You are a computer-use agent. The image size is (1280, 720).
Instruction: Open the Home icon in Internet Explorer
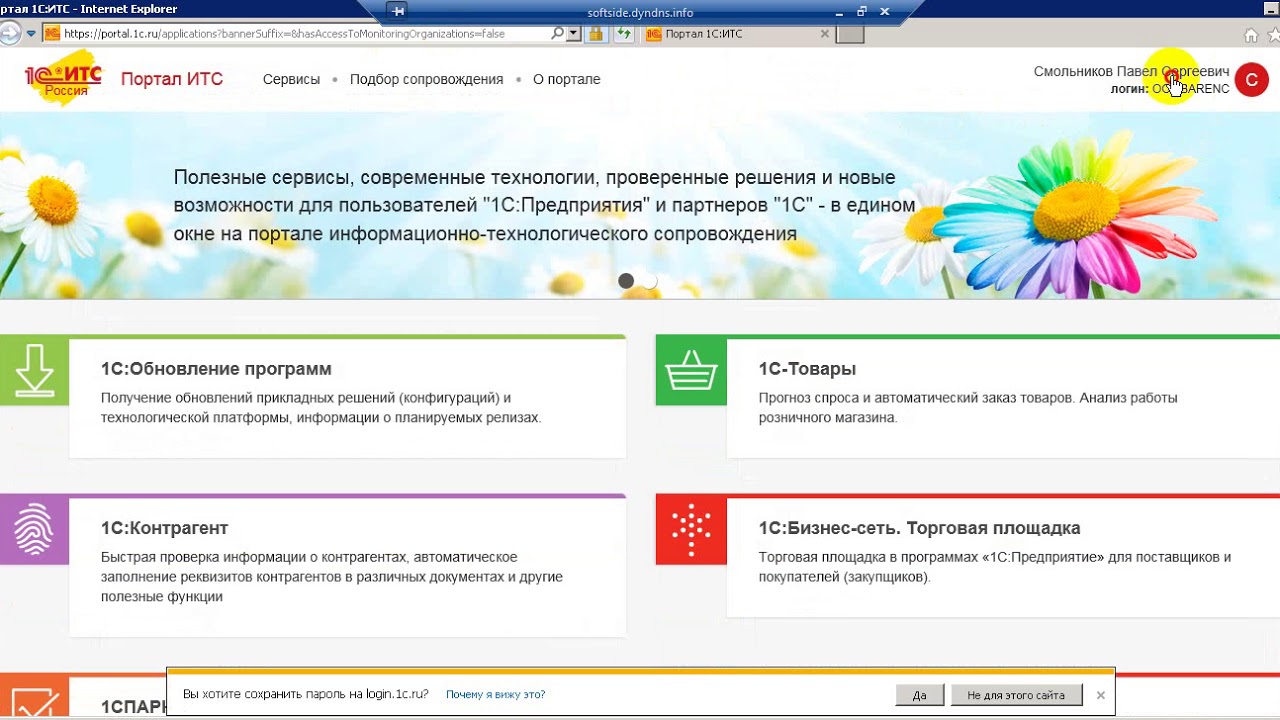point(1250,35)
